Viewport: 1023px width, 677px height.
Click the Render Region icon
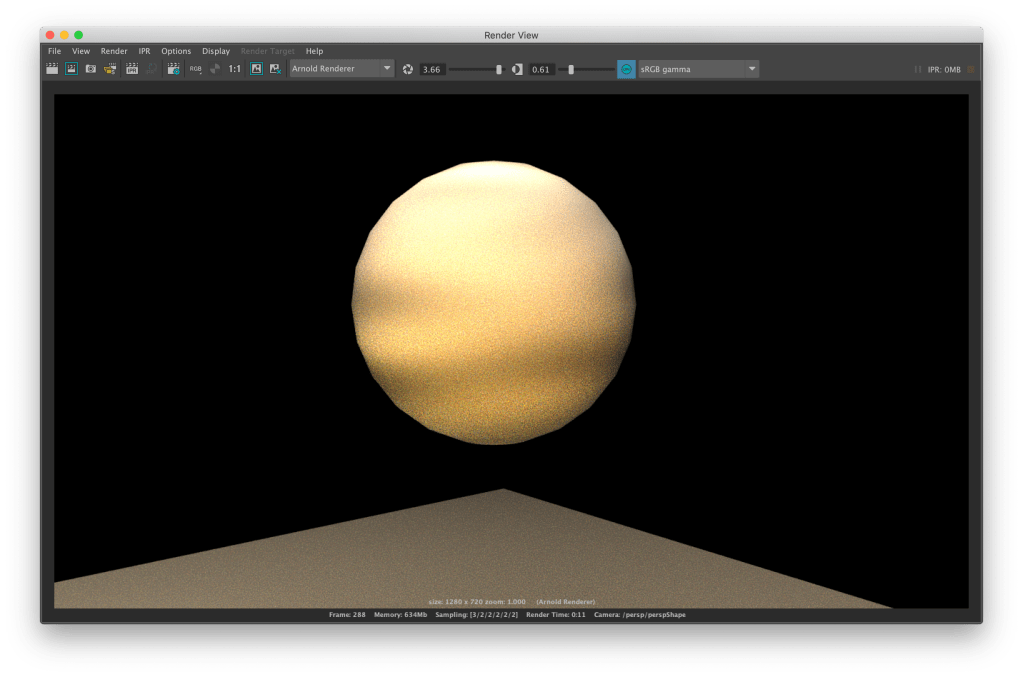click(72, 69)
